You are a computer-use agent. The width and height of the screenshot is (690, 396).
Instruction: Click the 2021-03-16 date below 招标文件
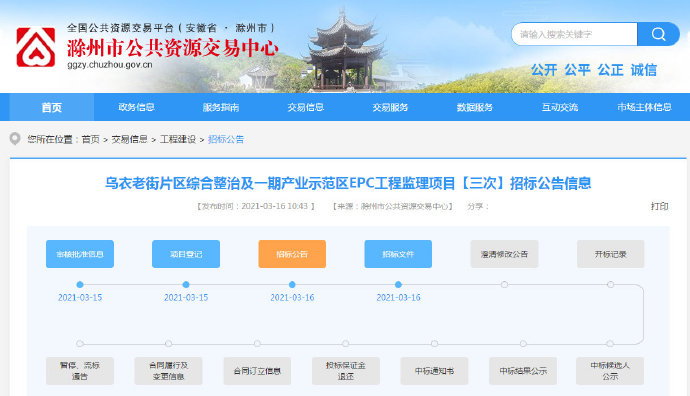pyautogui.click(x=398, y=297)
